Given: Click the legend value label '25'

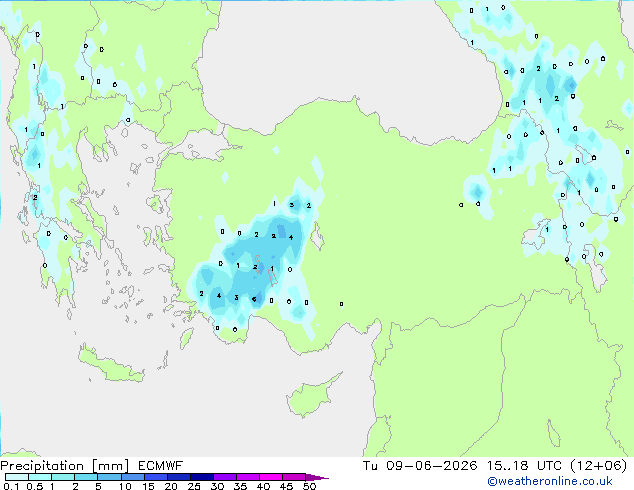Looking at the screenshot, I should pyautogui.click(x=194, y=486).
